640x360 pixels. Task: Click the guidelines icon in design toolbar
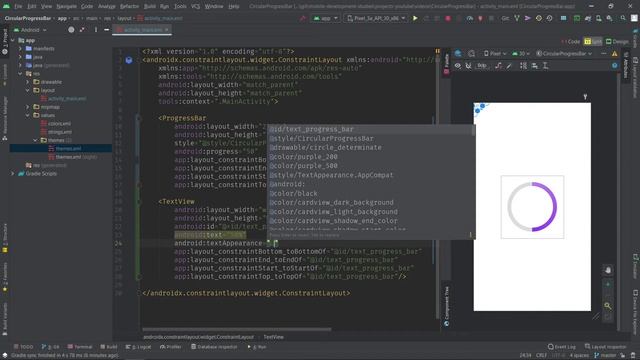545,65
